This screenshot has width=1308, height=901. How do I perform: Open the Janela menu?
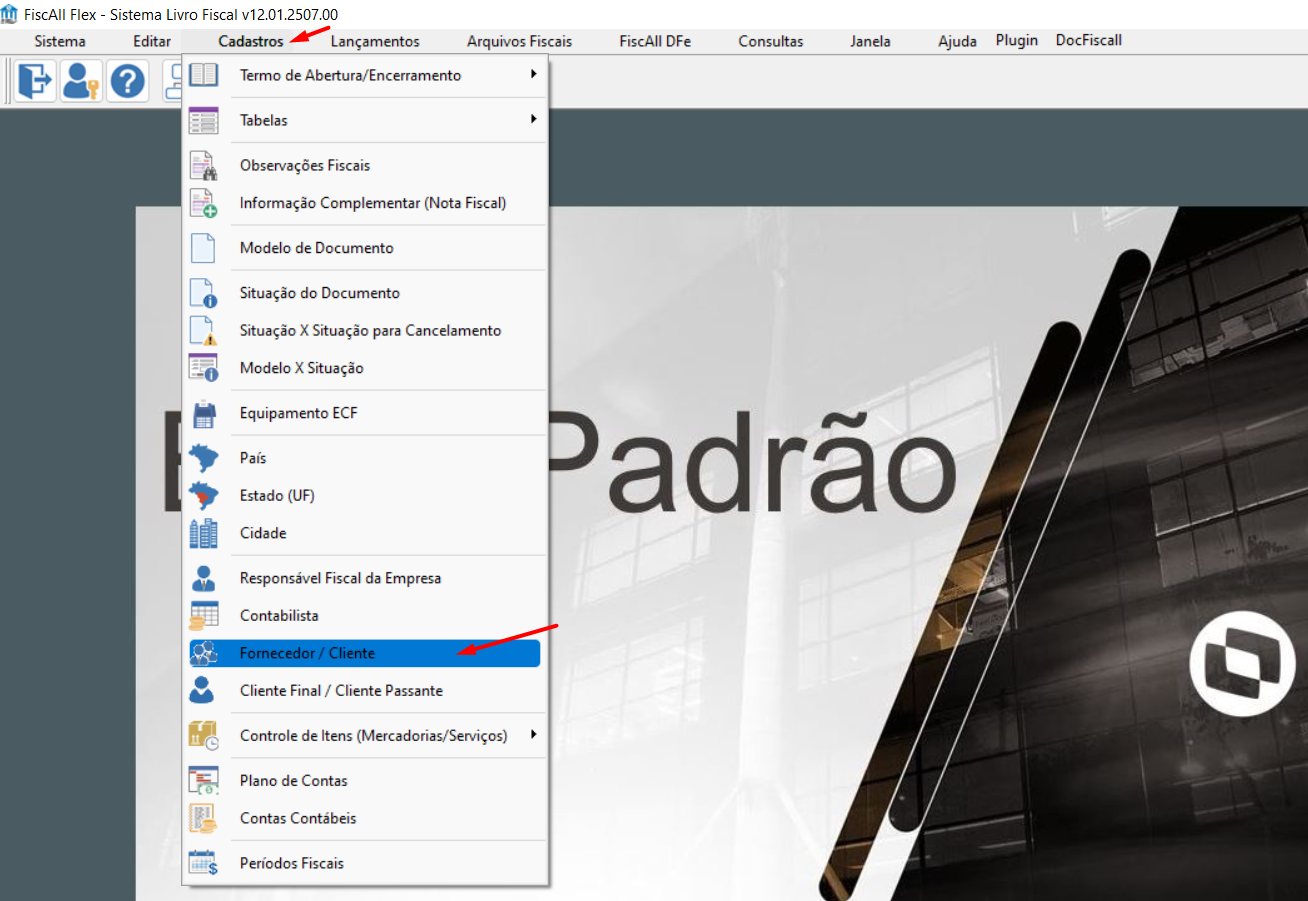click(871, 41)
